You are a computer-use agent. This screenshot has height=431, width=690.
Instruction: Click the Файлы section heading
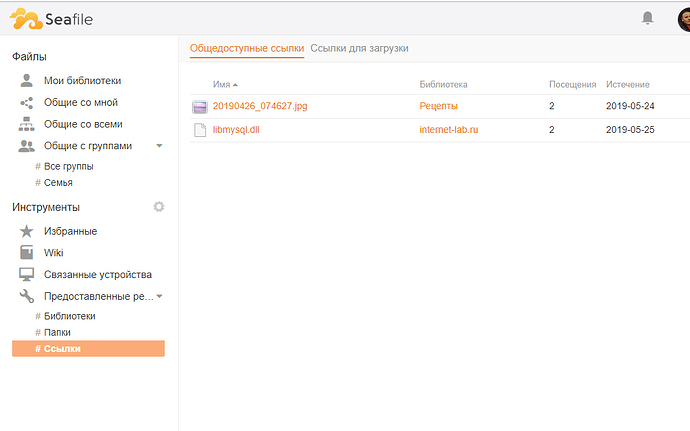pos(29,57)
